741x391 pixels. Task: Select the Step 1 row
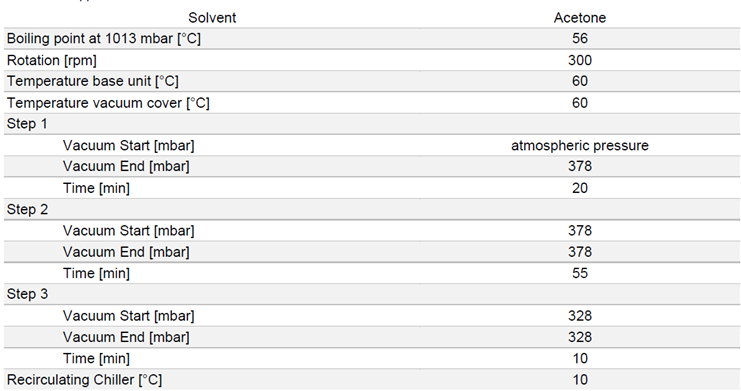(x=372, y=124)
